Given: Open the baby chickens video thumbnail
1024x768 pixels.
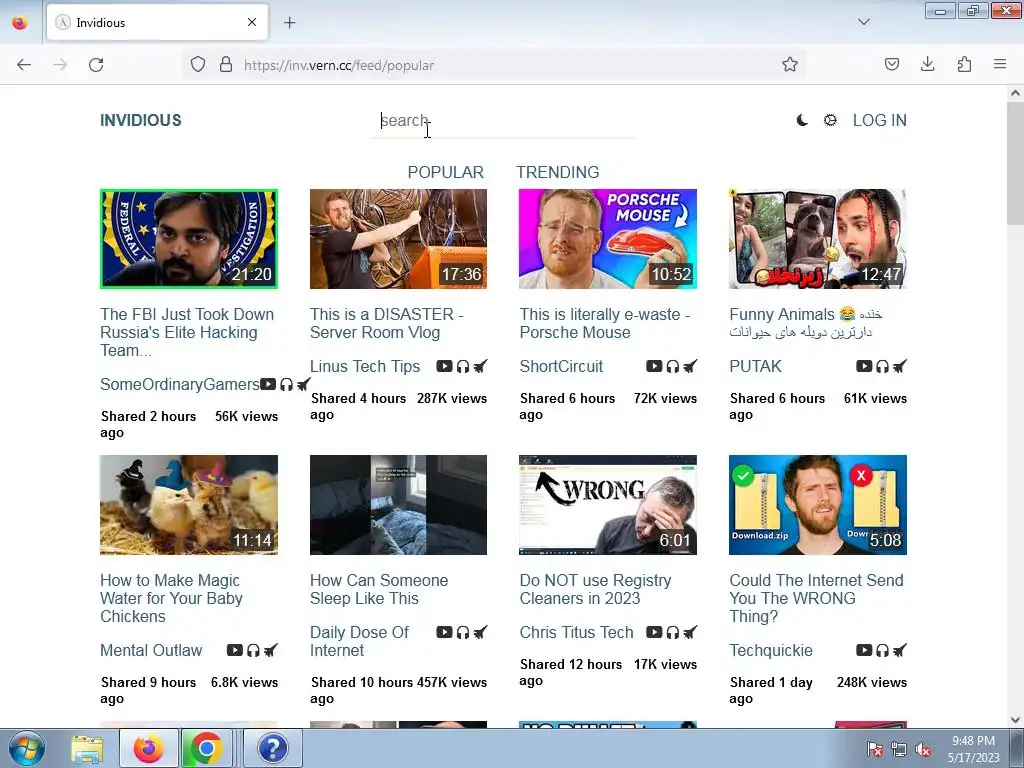Looking at the screenshot, I should [189, 505].
